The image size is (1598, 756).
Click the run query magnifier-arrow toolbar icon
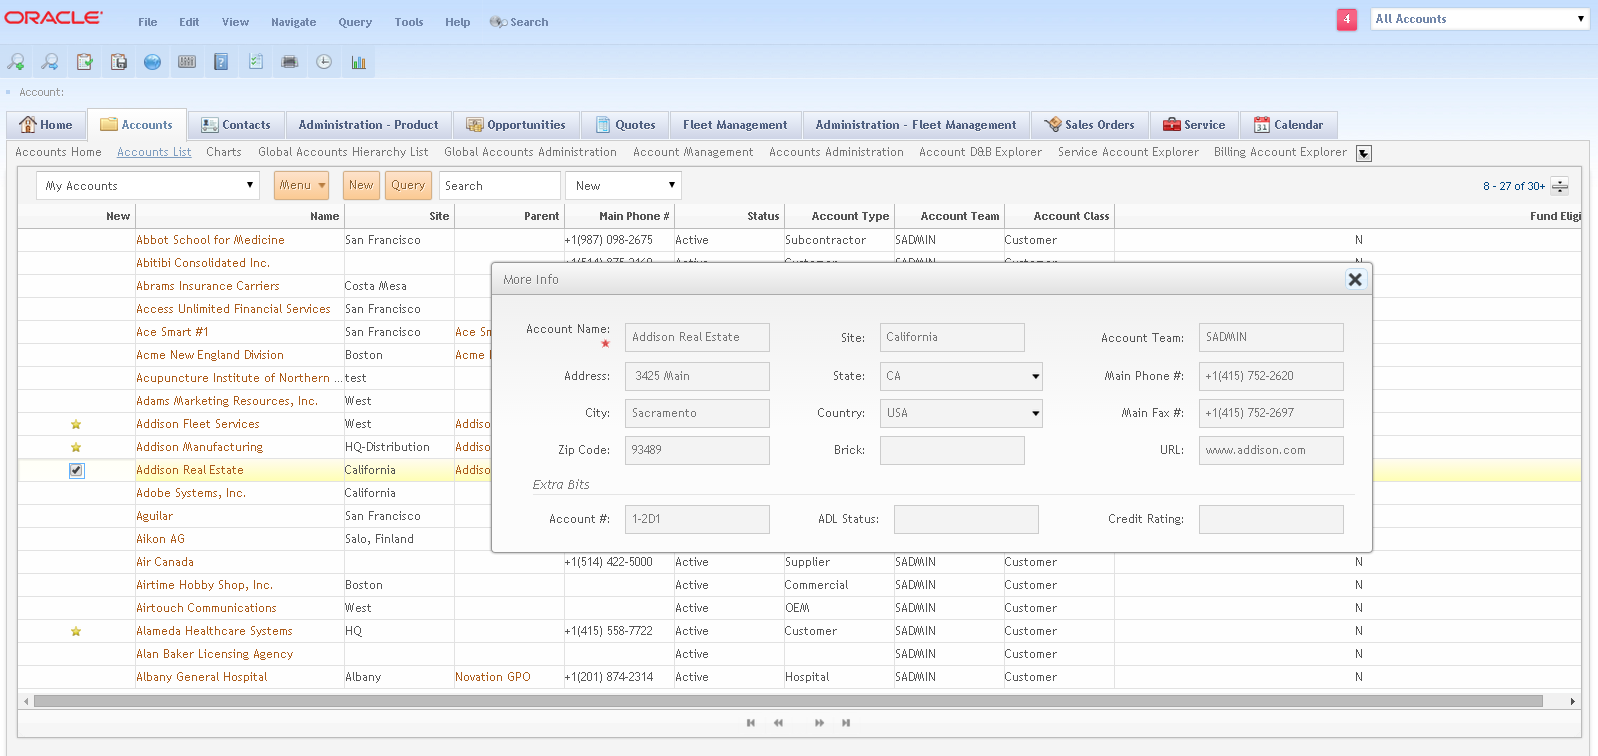pos(50,62)
